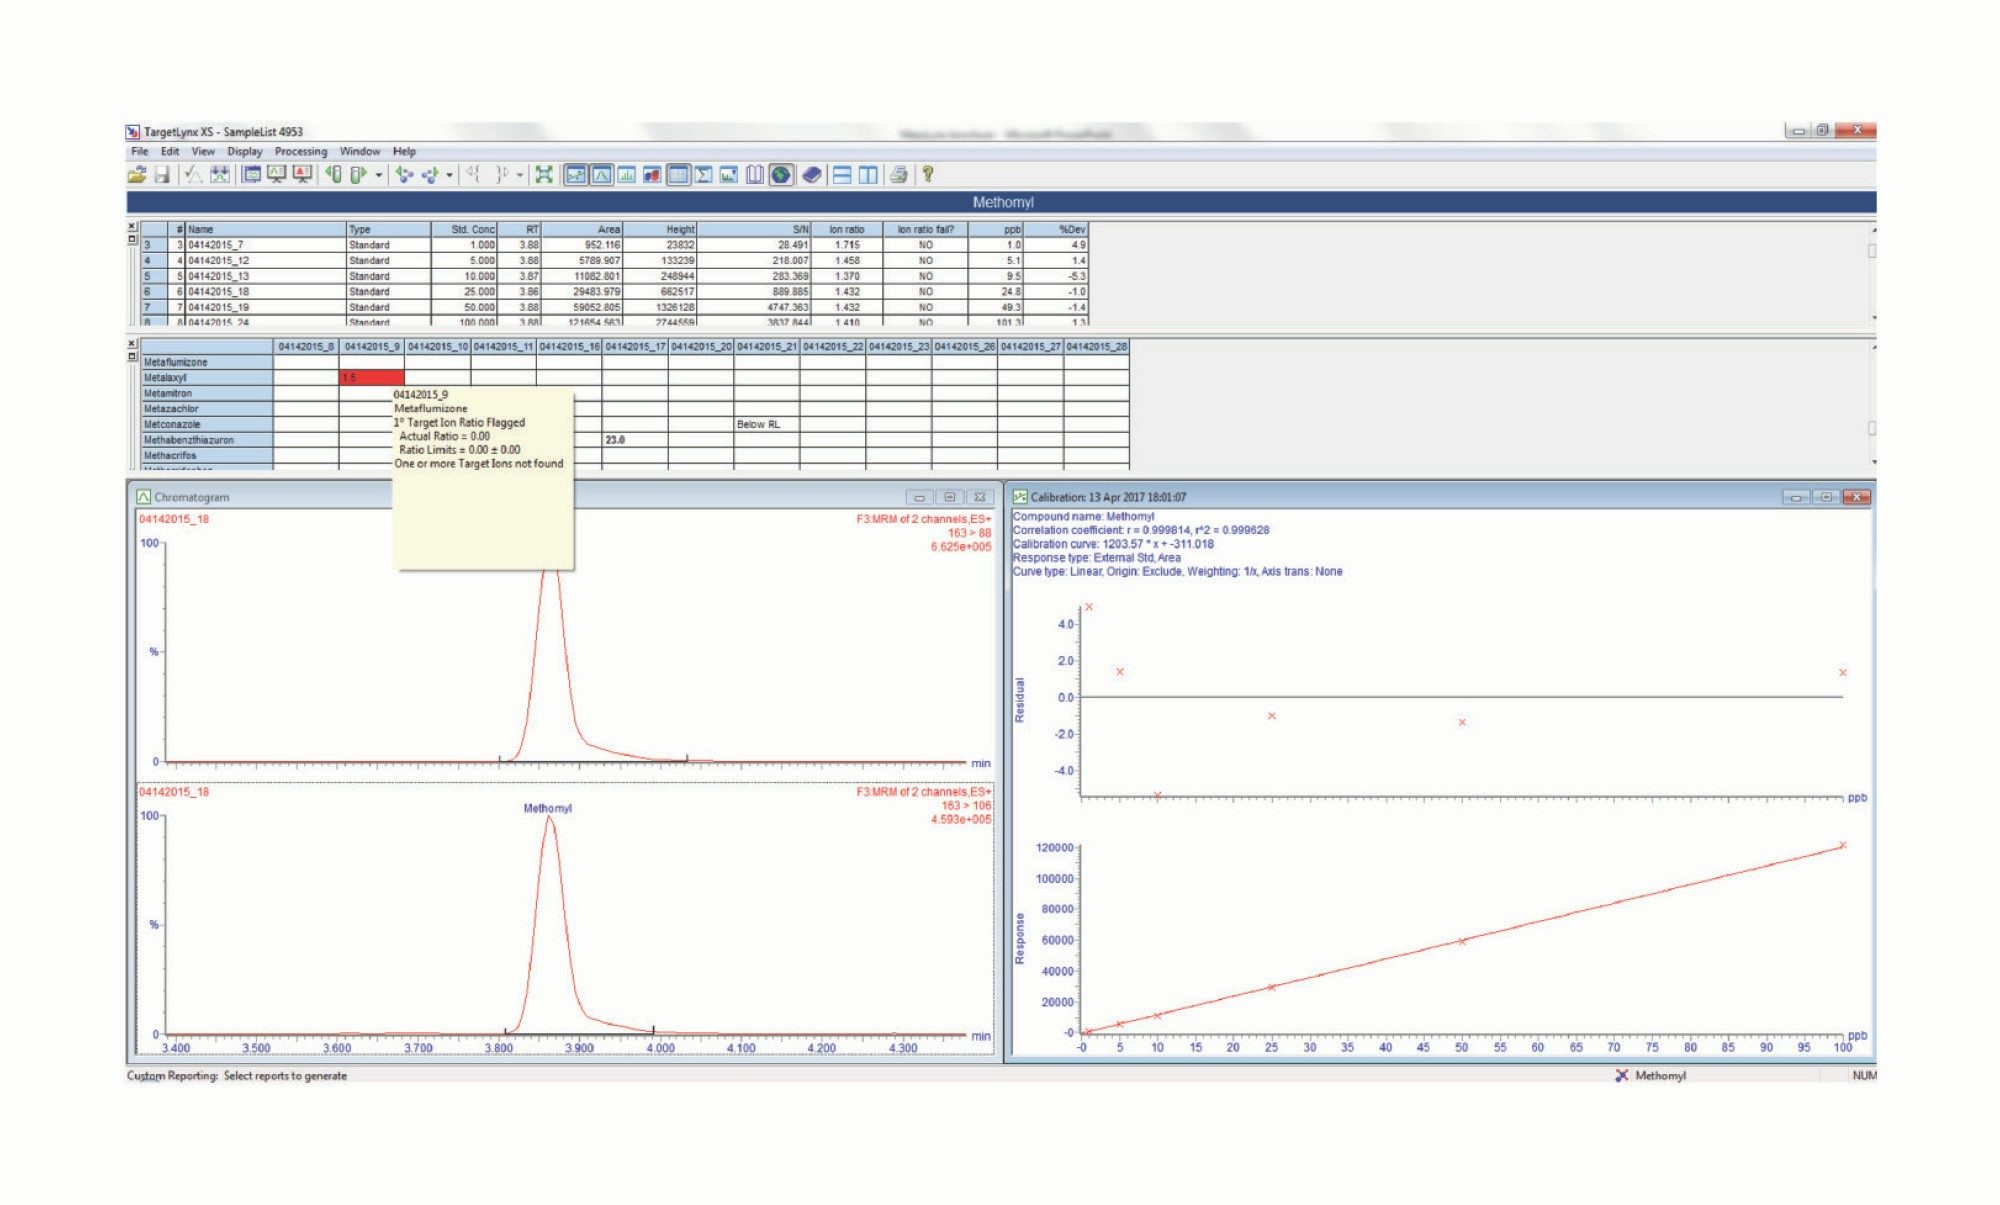The height and width of the screenshot is (1205, 2000).
Task: Tile windows horizontally icon
Action: [842, 175]
